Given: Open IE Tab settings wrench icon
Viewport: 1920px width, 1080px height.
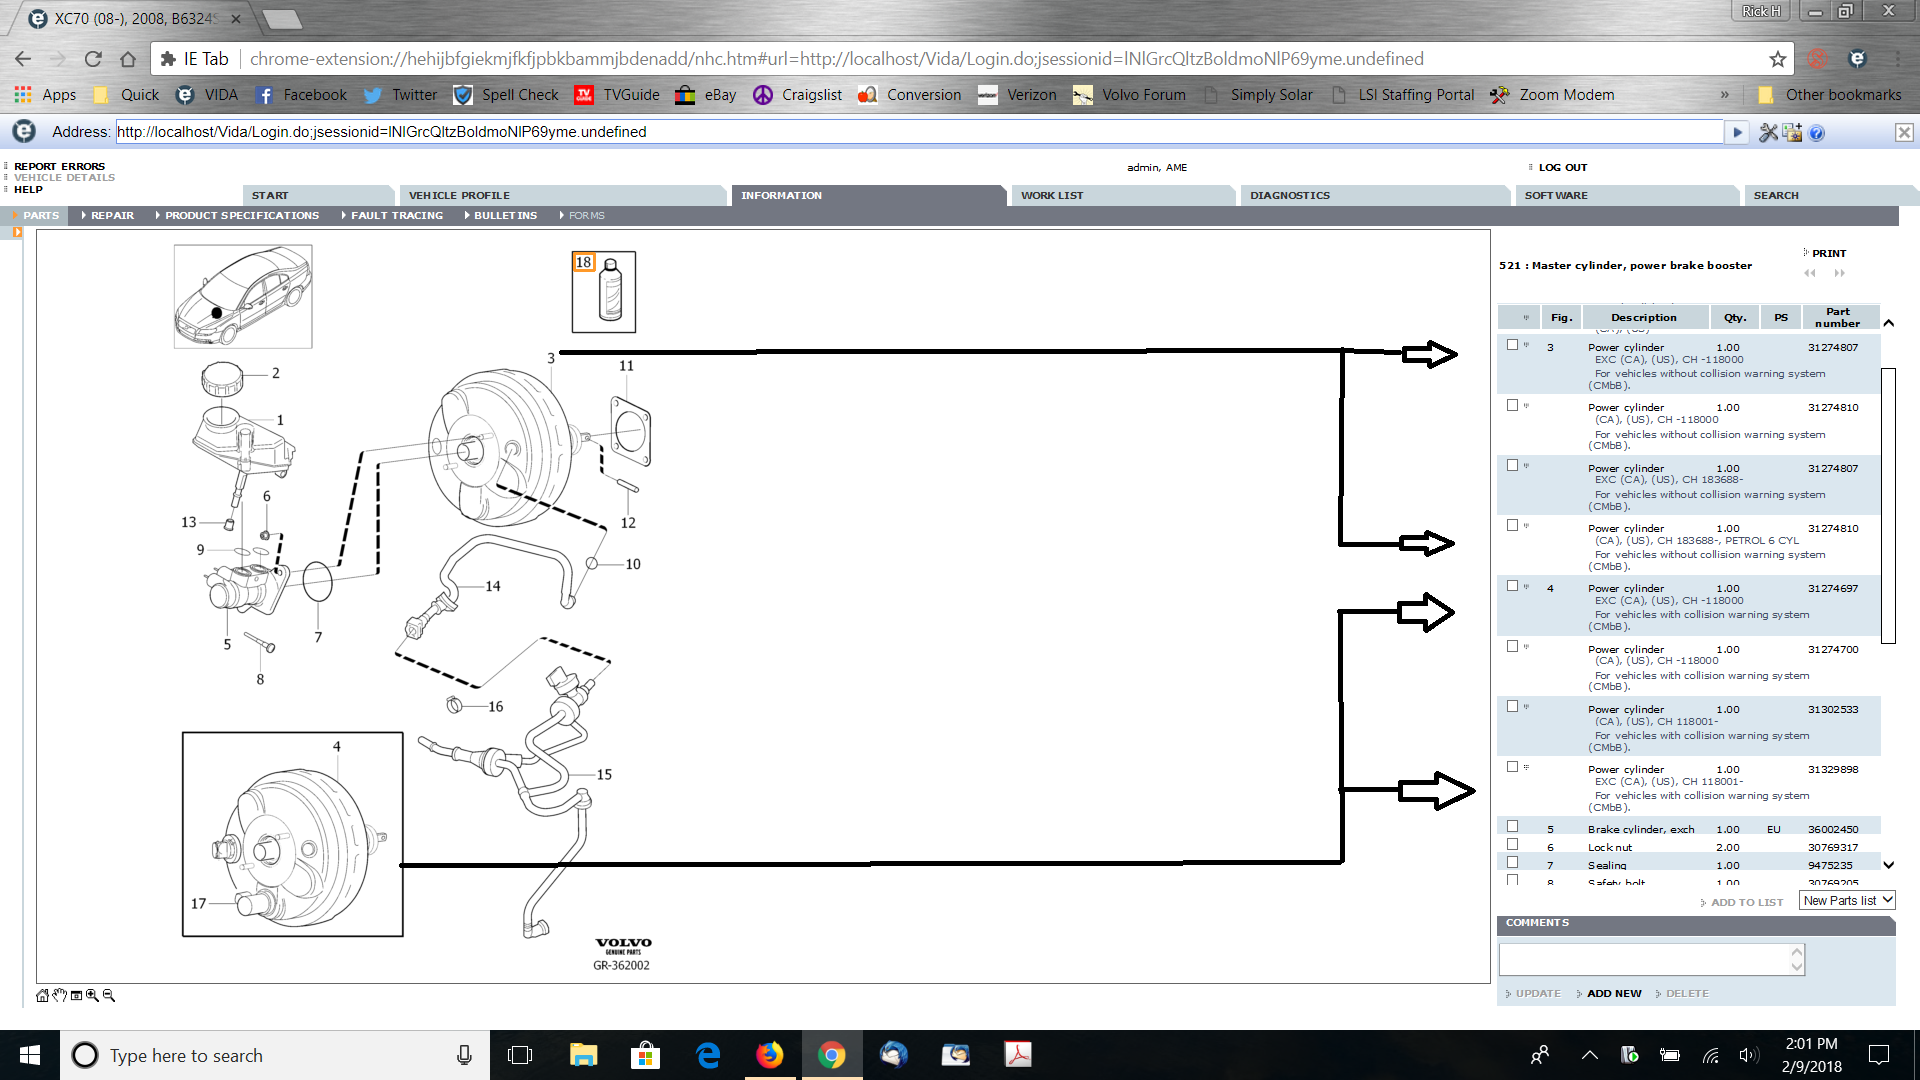Looking at the screenshot, I should pos(1768,132).
